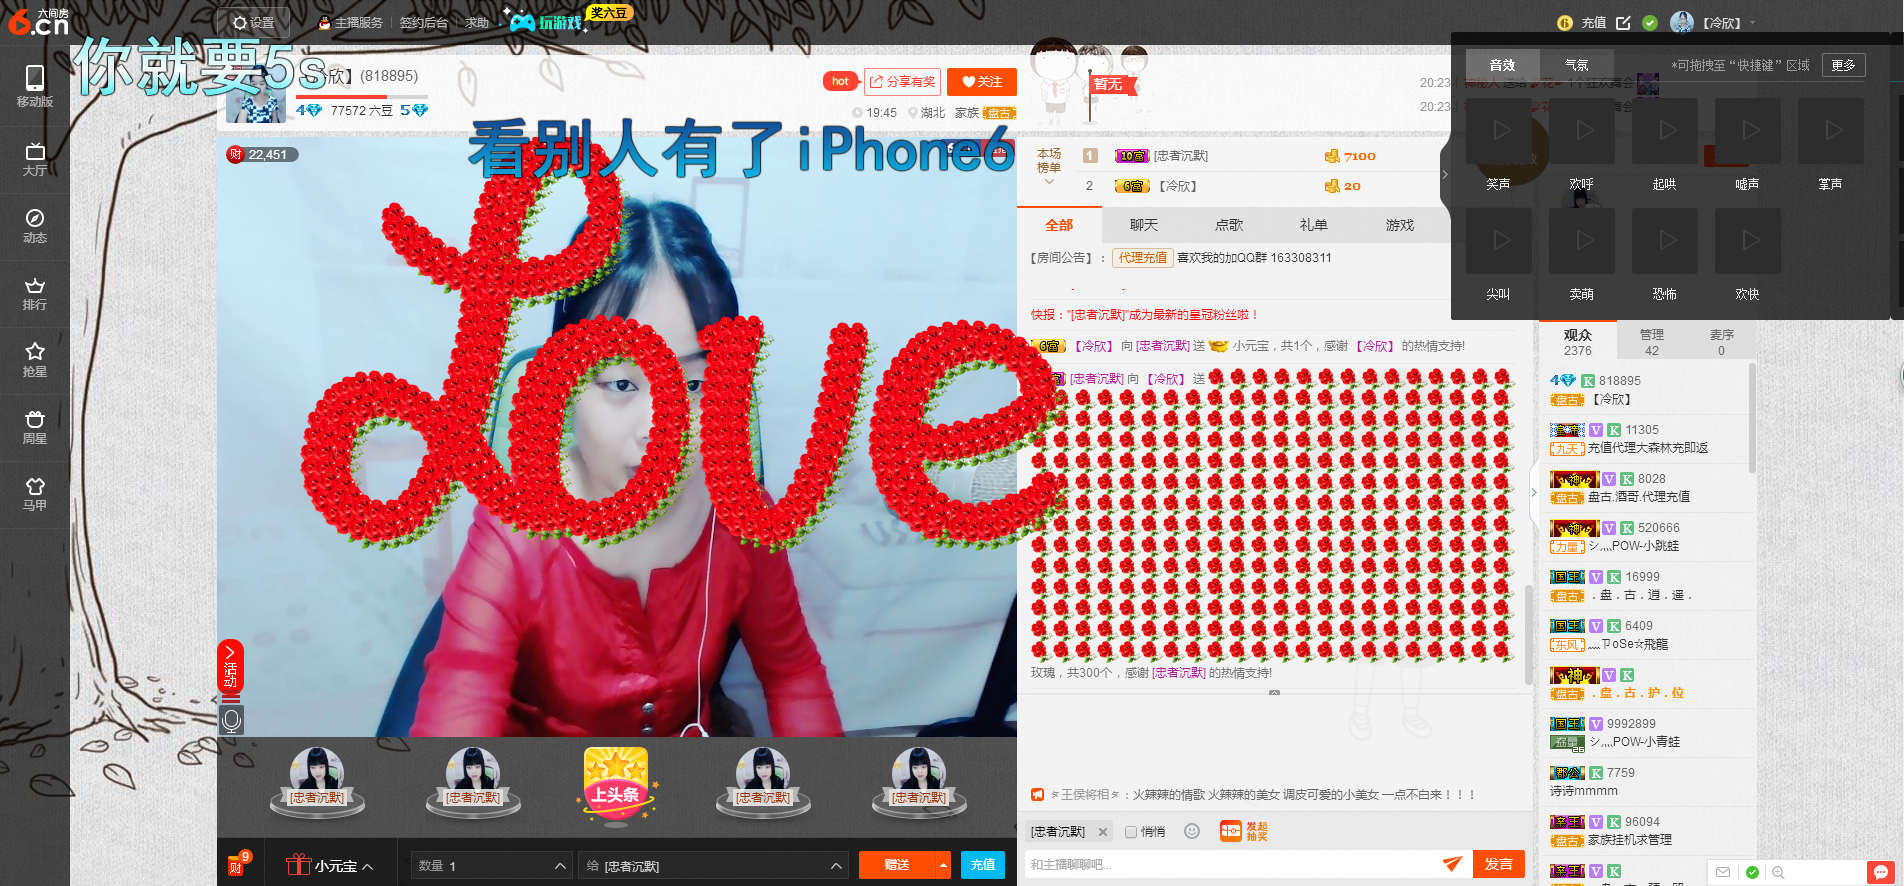Open 签约后台 contract backend link
This screenshot has height=886, width=1904.
[423, 22]
